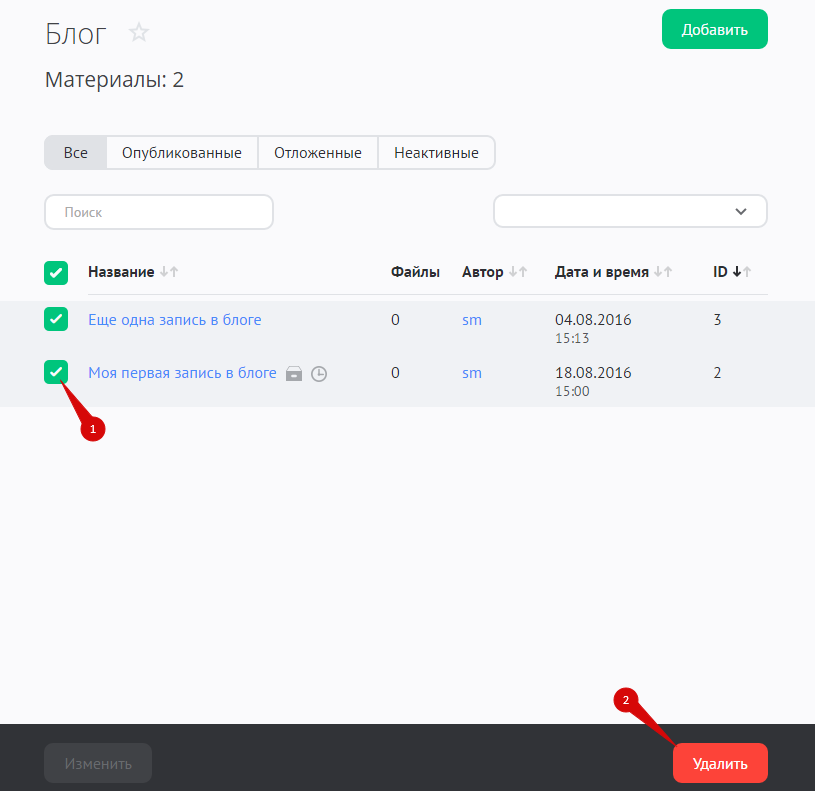Screen dimensions: 815x791
Task: Sort by Автор using the sort arrows
Action: pyautogui.click(x=518, y=272)
